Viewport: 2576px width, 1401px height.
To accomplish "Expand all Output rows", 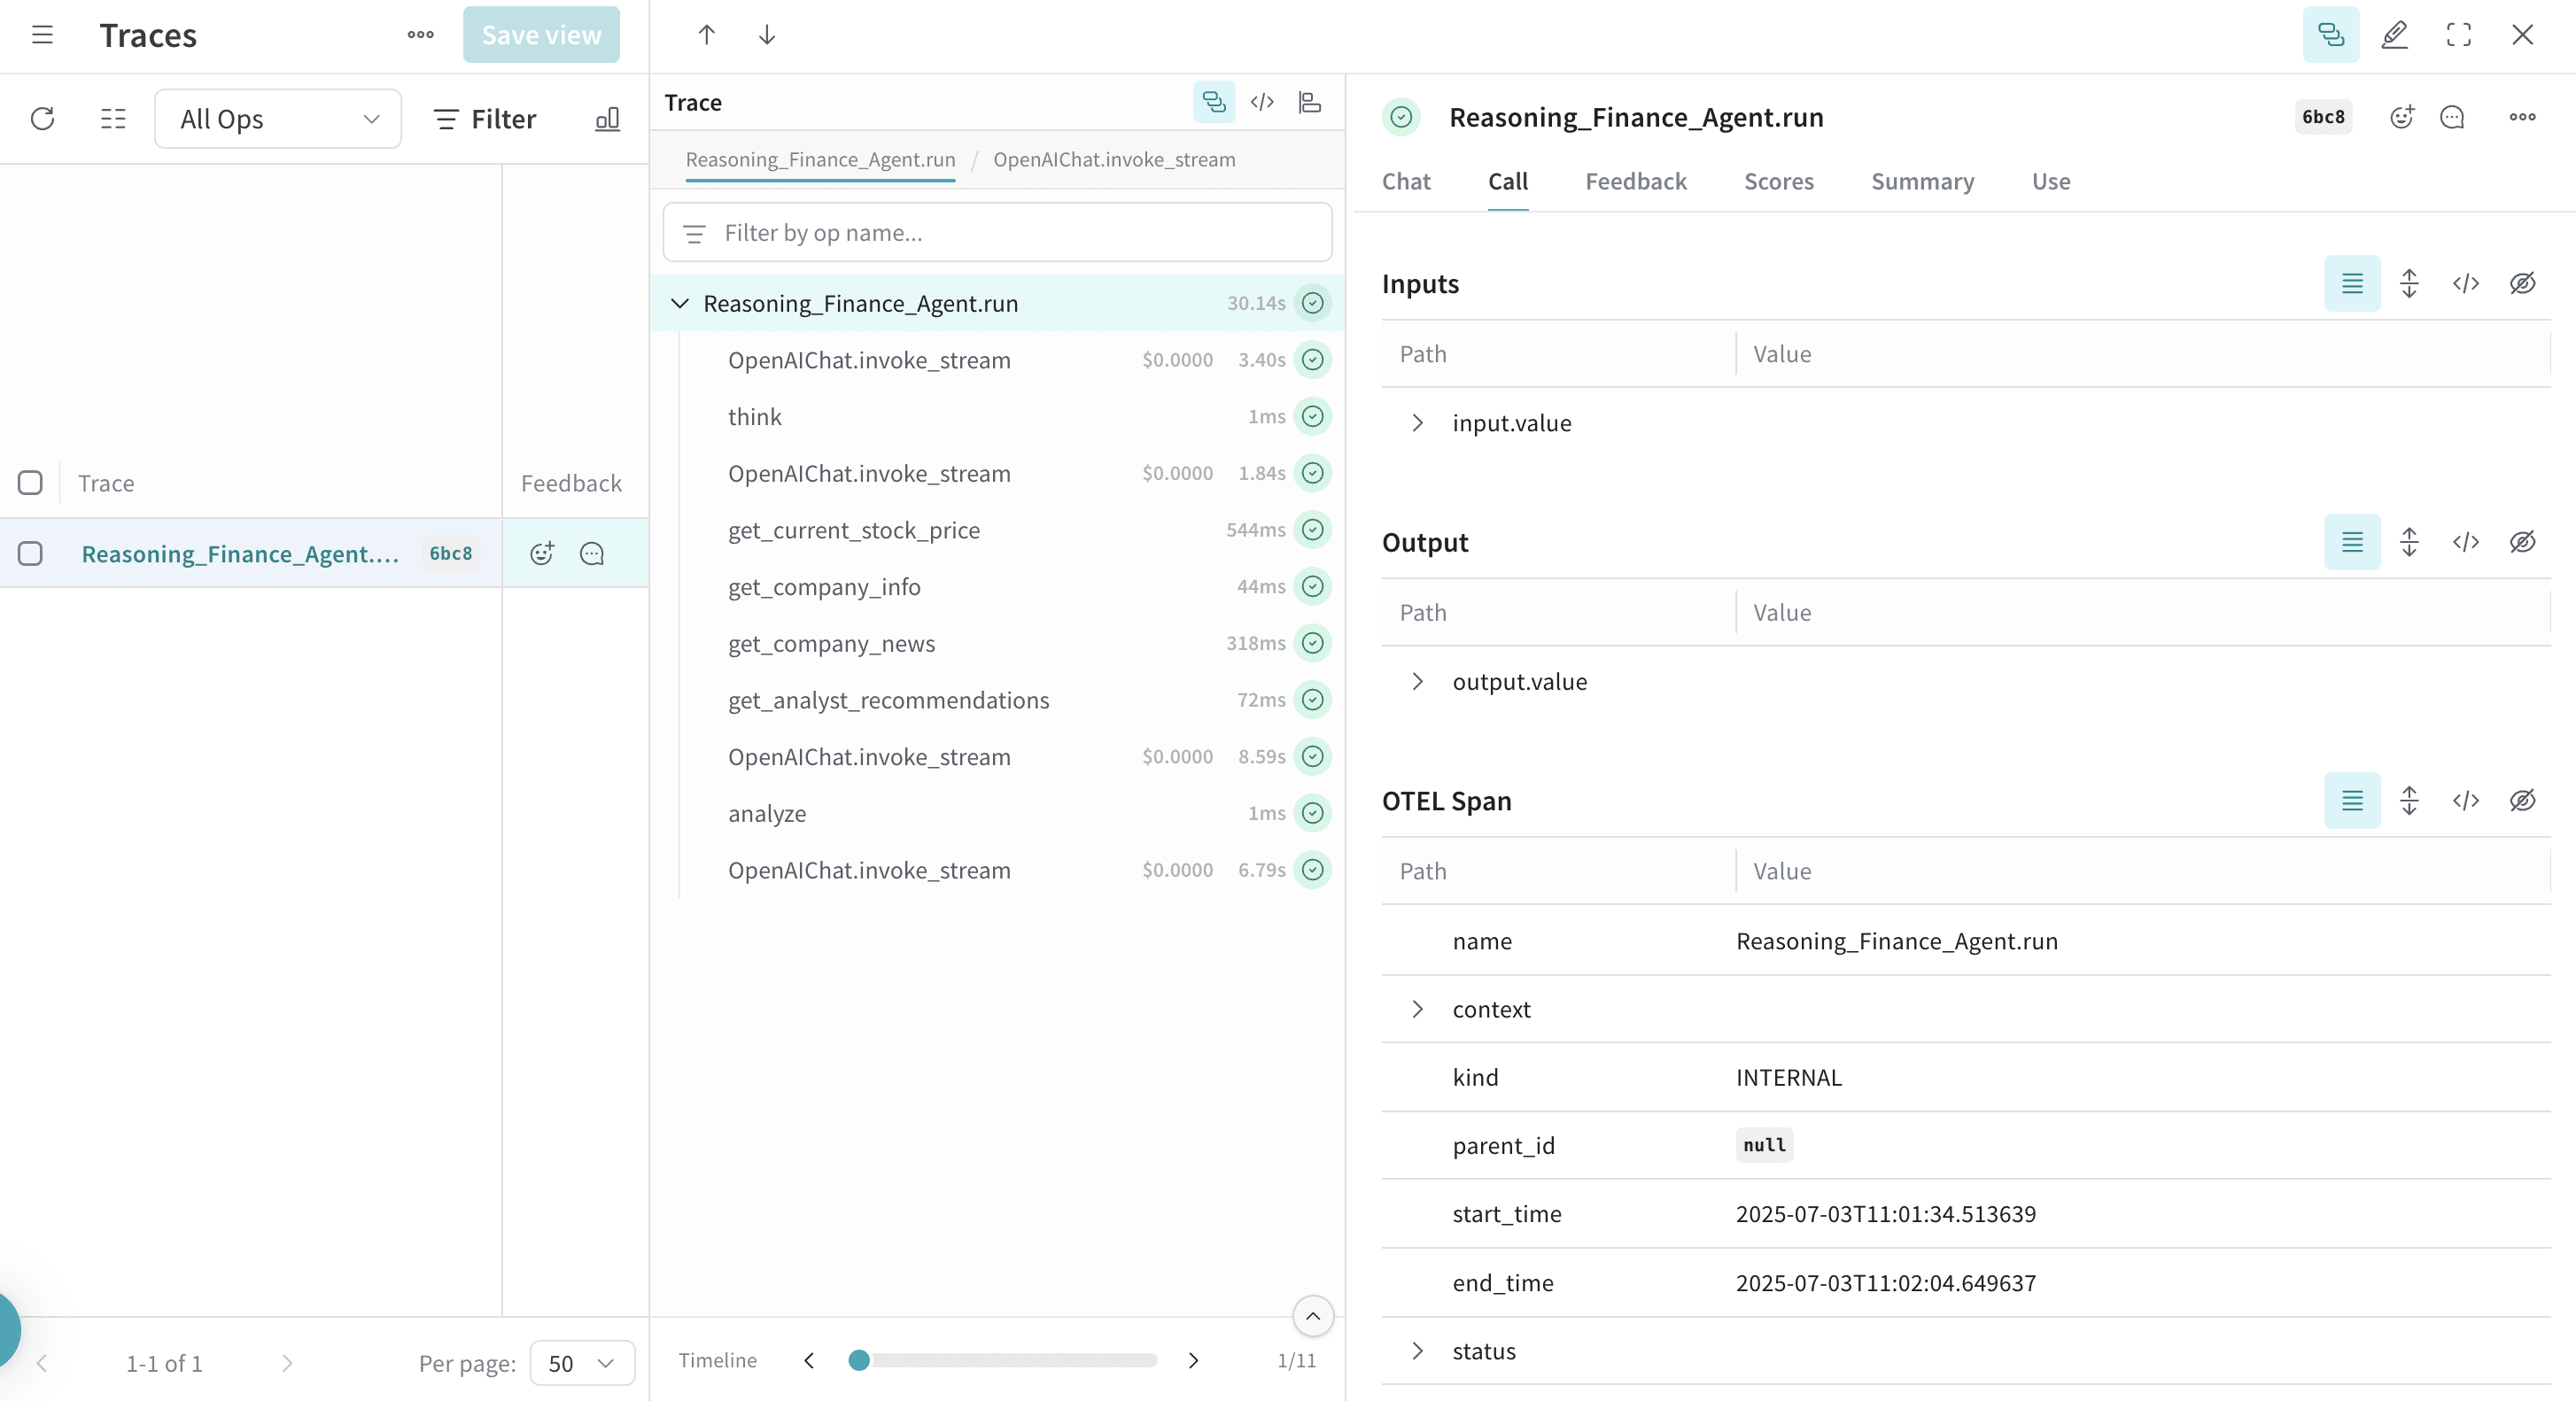I will tap(2409, 542).
